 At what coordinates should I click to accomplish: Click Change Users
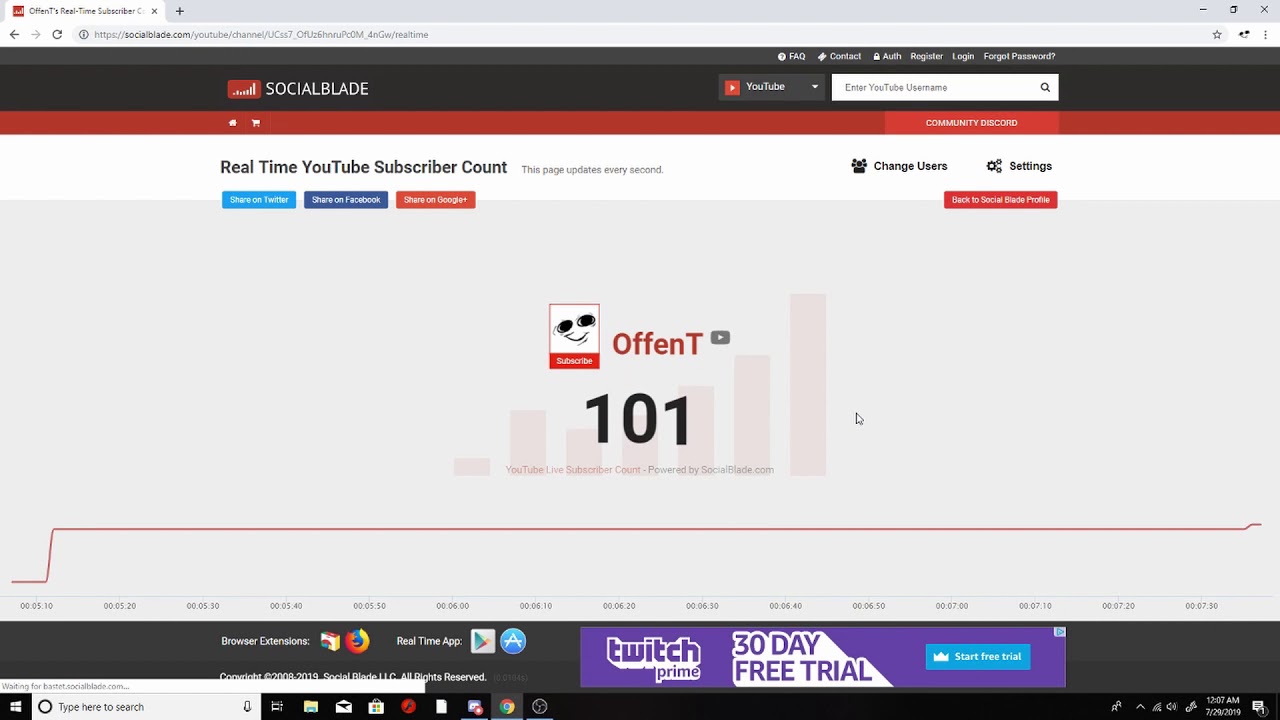pos(899,166)
